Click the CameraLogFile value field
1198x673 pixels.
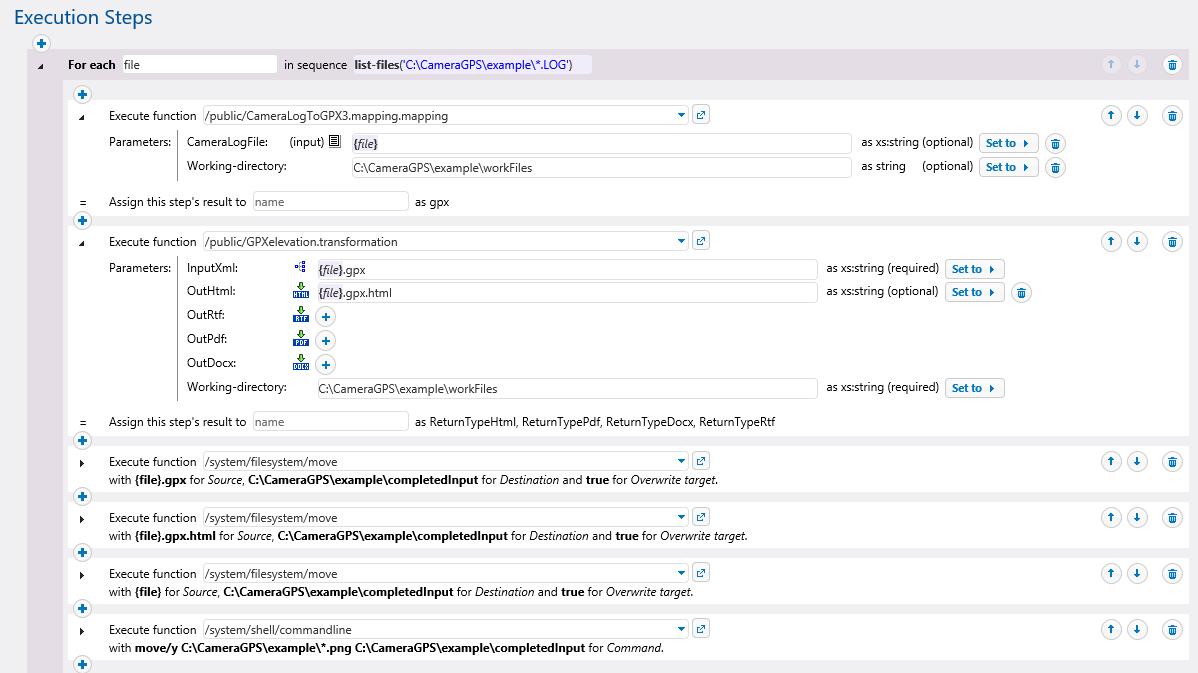601,144
